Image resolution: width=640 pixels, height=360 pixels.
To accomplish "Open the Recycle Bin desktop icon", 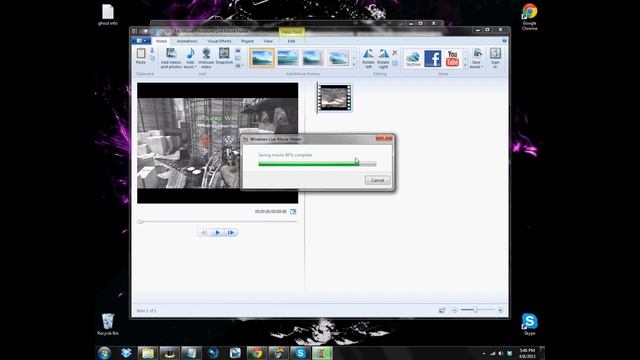I will [108, 324].
